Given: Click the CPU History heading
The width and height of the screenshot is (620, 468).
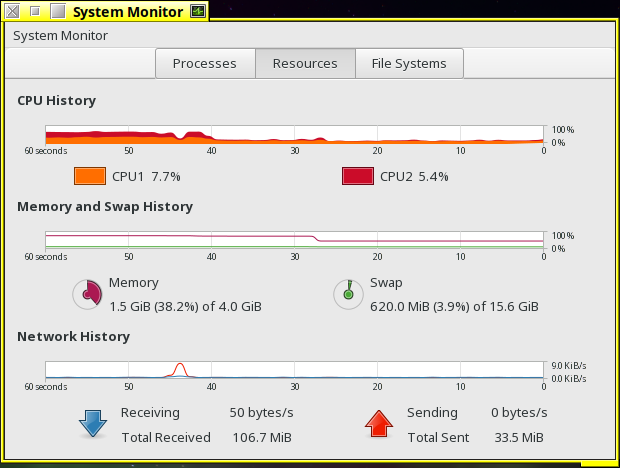Looking at the screenshot, I should click(x=57, y=100).
